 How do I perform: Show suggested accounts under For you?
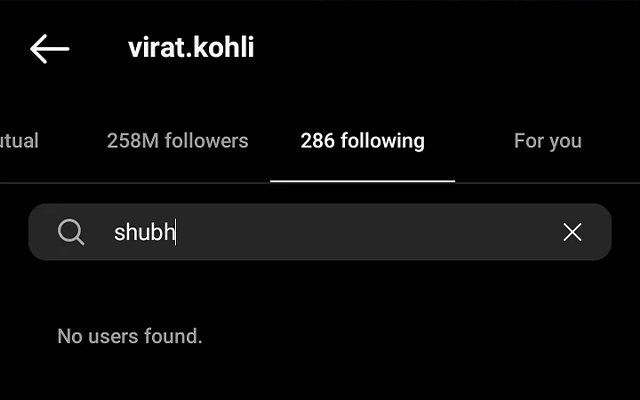pos(548,141)
